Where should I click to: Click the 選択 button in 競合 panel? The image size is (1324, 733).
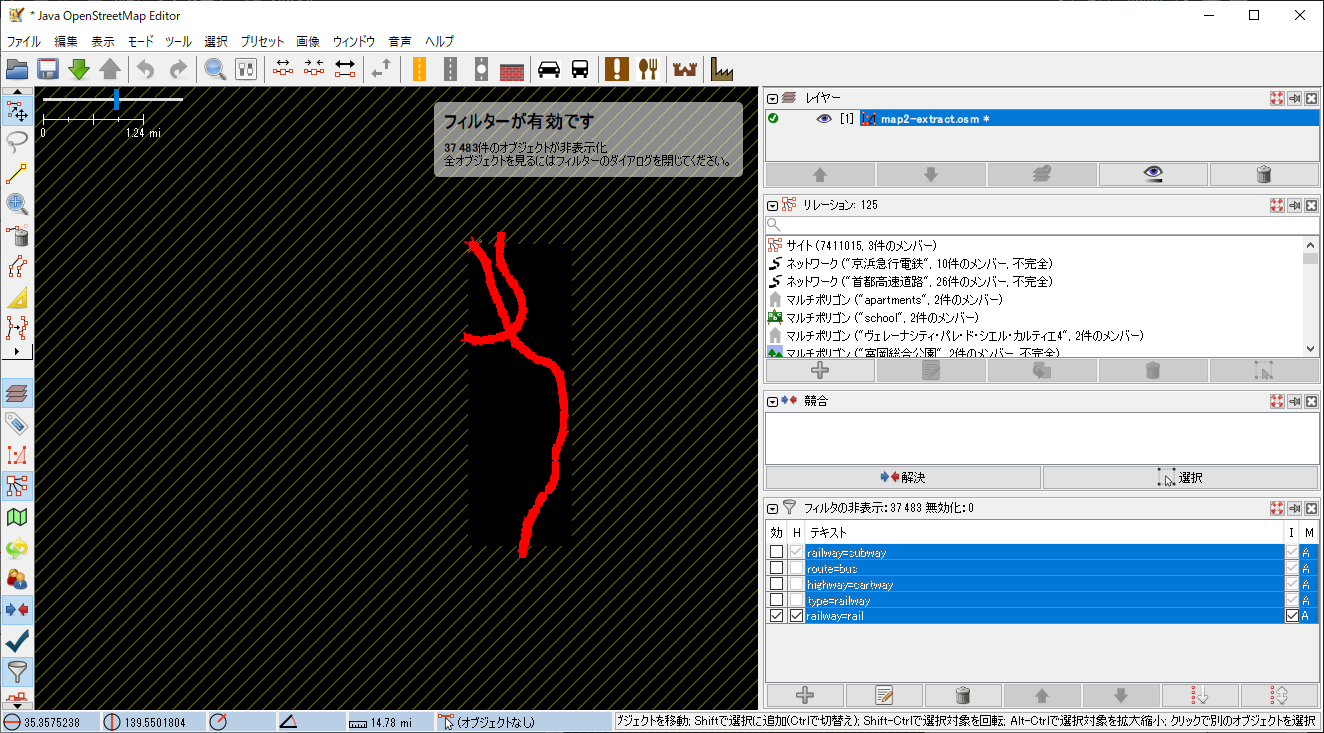pyautogui.click(x=1180, y=478)
